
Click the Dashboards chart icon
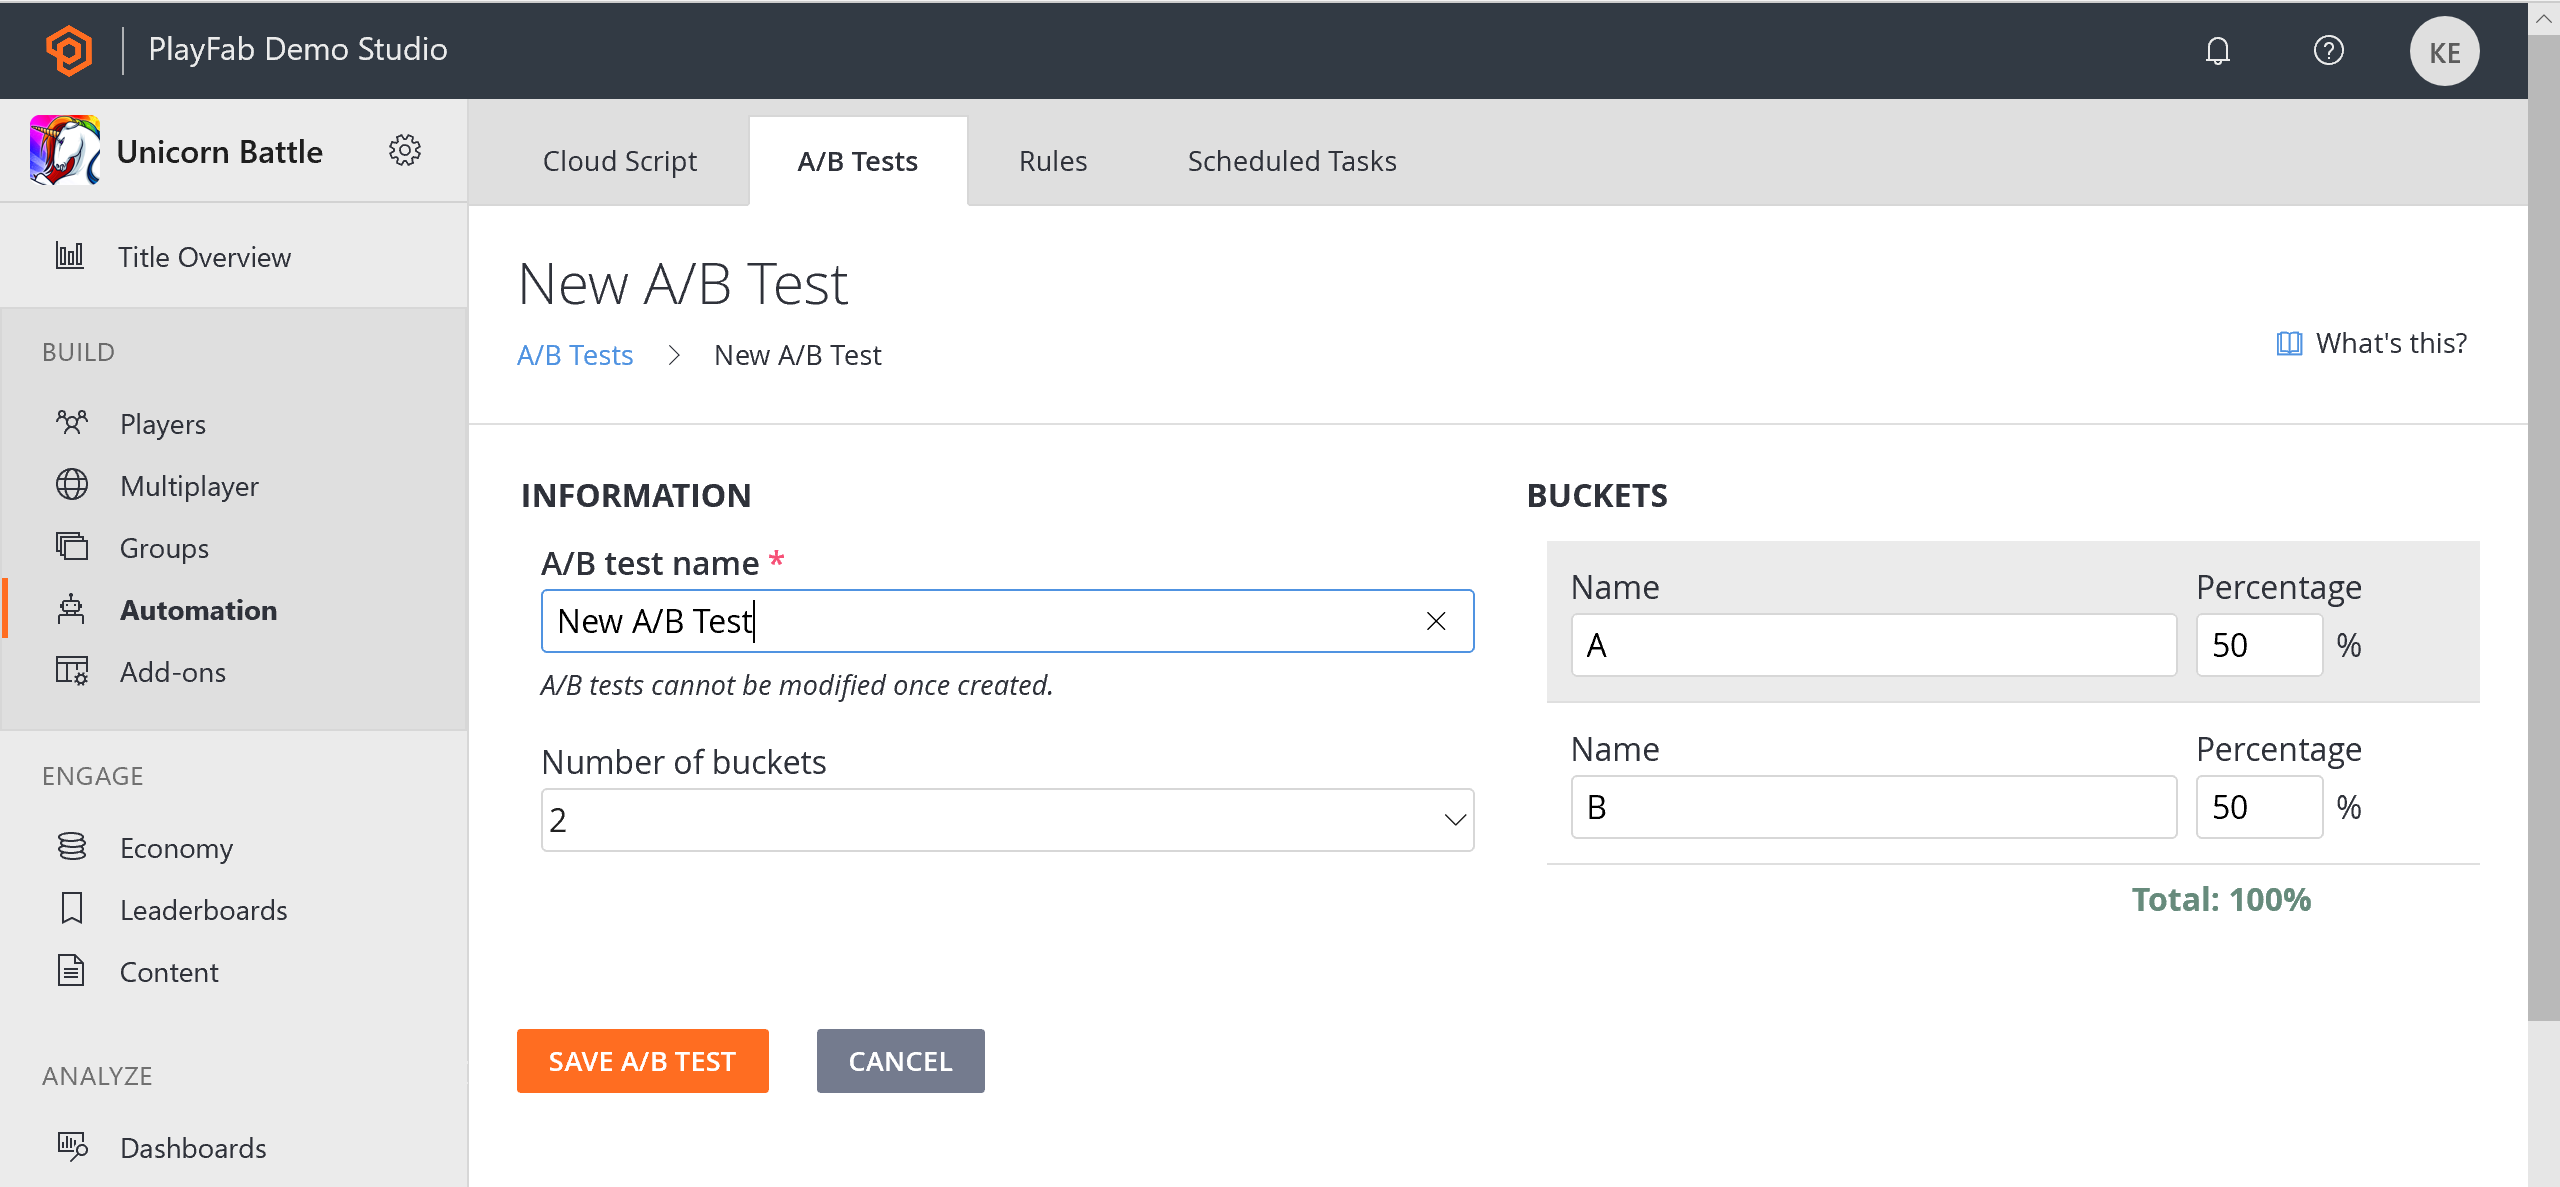pyautogui.click(x=72, y=1146)
